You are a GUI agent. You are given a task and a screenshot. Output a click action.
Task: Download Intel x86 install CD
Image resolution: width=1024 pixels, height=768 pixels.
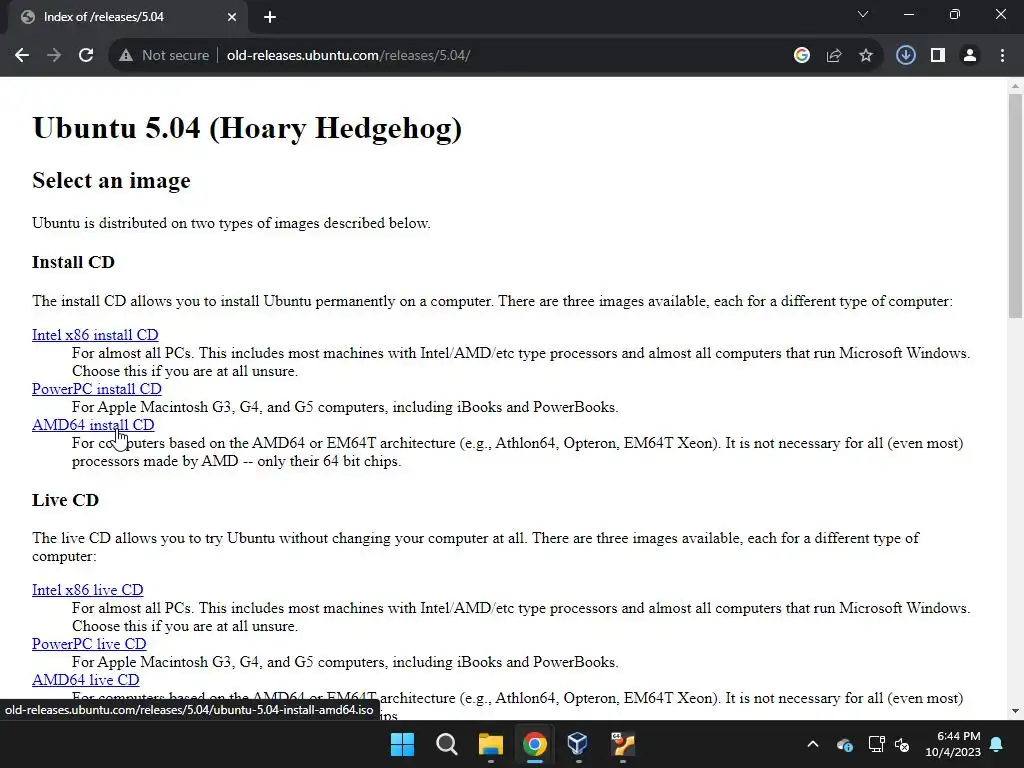pos(95,335)
